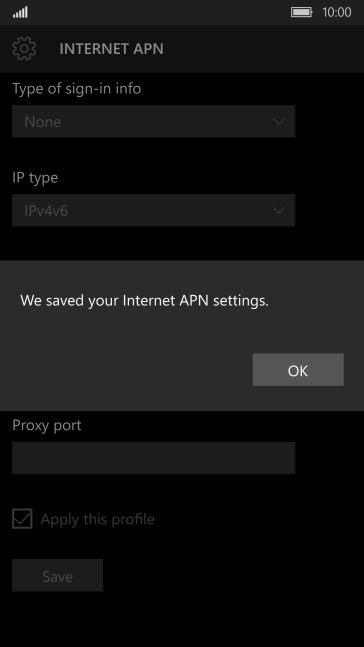The image size is (364, 647).
Task: Select the None value text
Action: click(43, 122)
